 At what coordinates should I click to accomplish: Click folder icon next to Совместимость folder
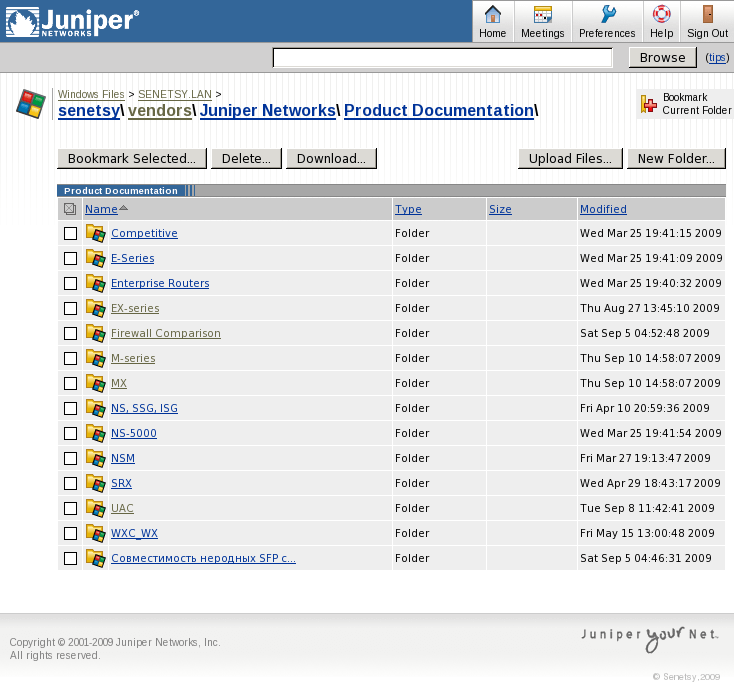[x=95, y=558]
